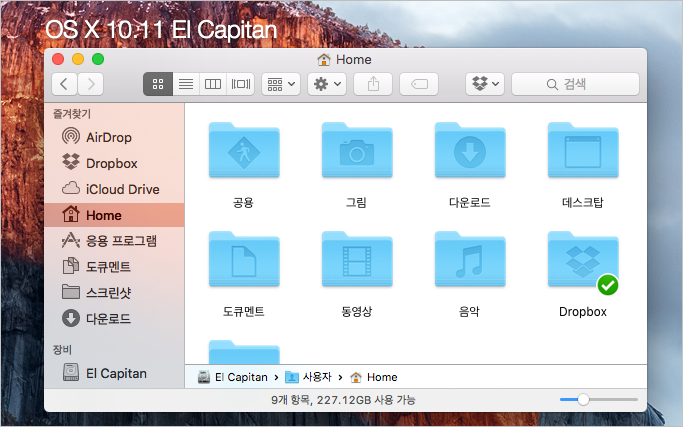Open 스크린샷 in the sidebar

pyautogui.click(x=114, y=292)
